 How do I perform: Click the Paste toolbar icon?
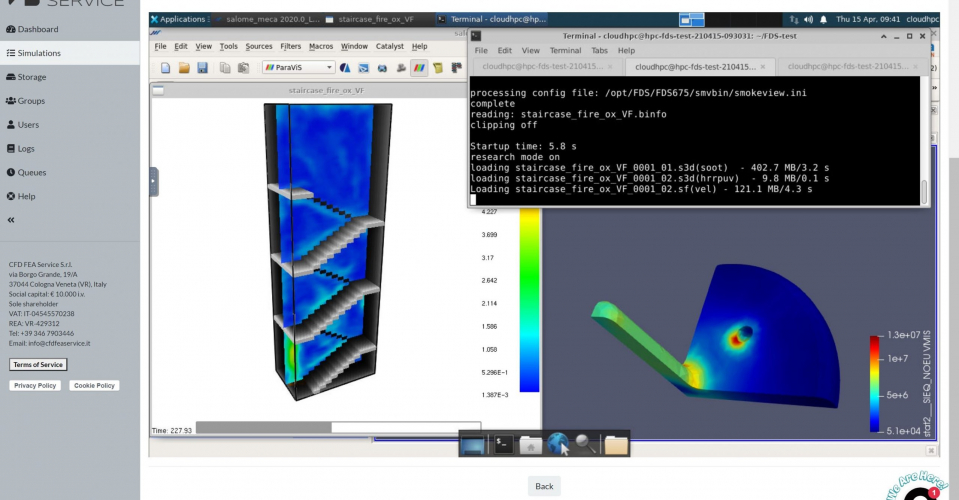point(243,67)
